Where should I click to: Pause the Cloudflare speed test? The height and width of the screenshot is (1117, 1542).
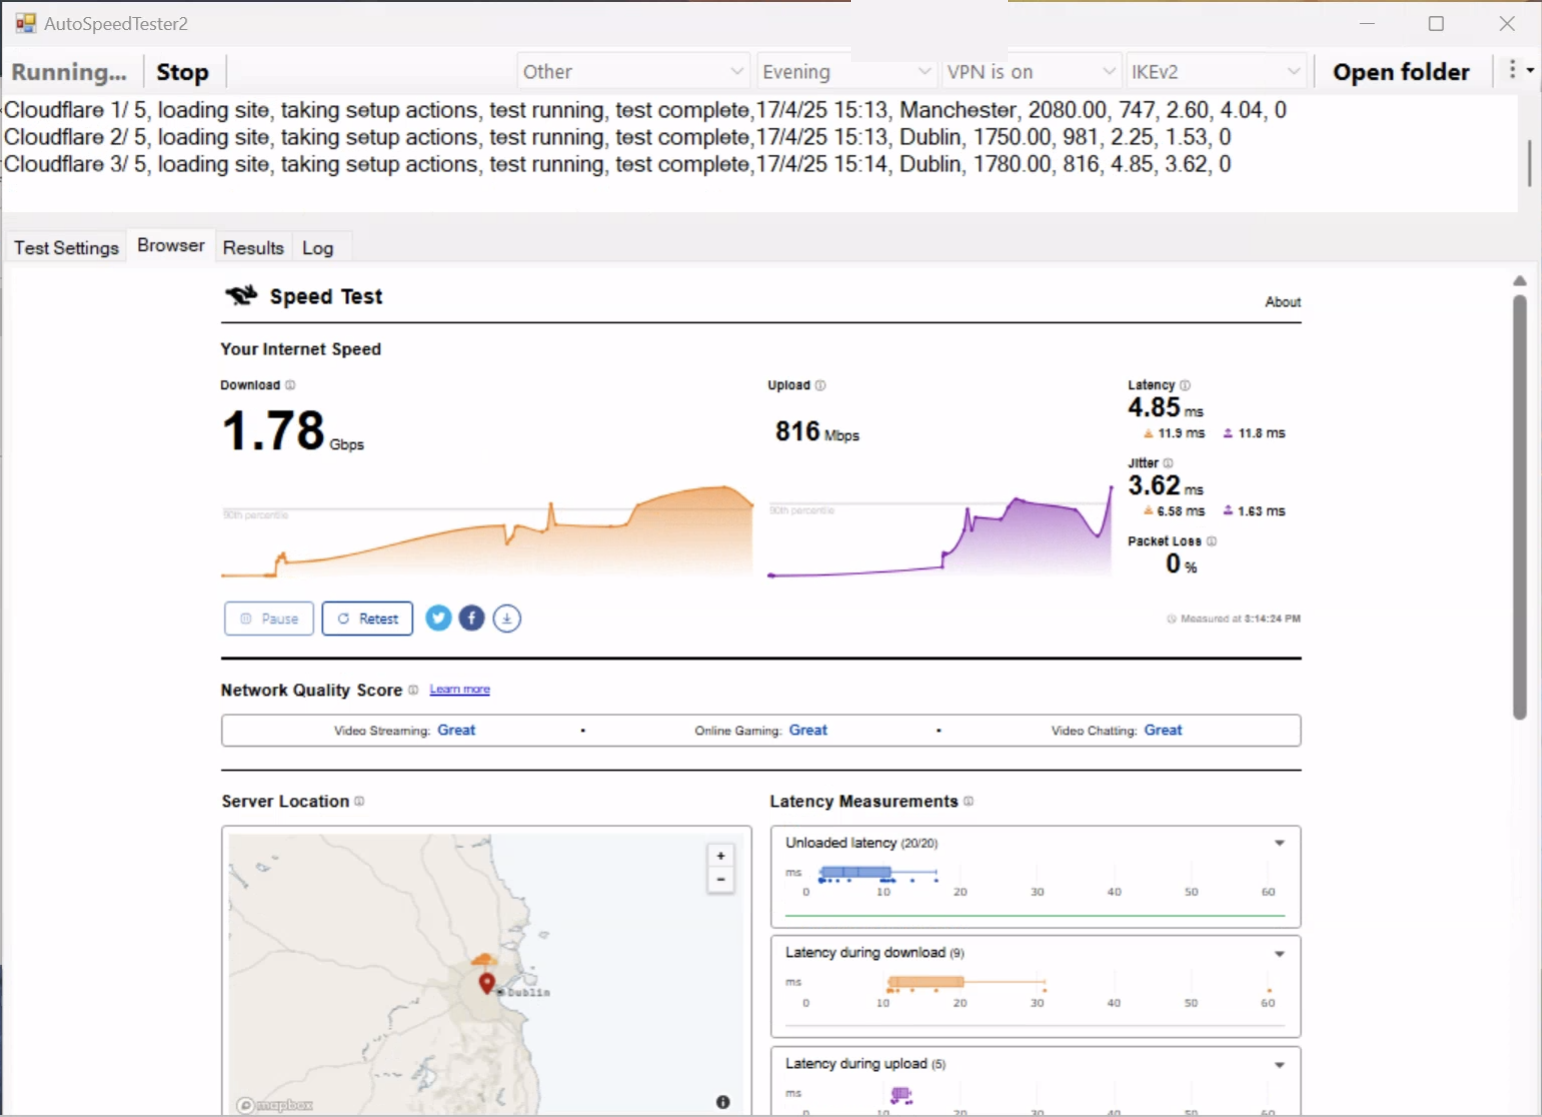(x=269, y=619)
